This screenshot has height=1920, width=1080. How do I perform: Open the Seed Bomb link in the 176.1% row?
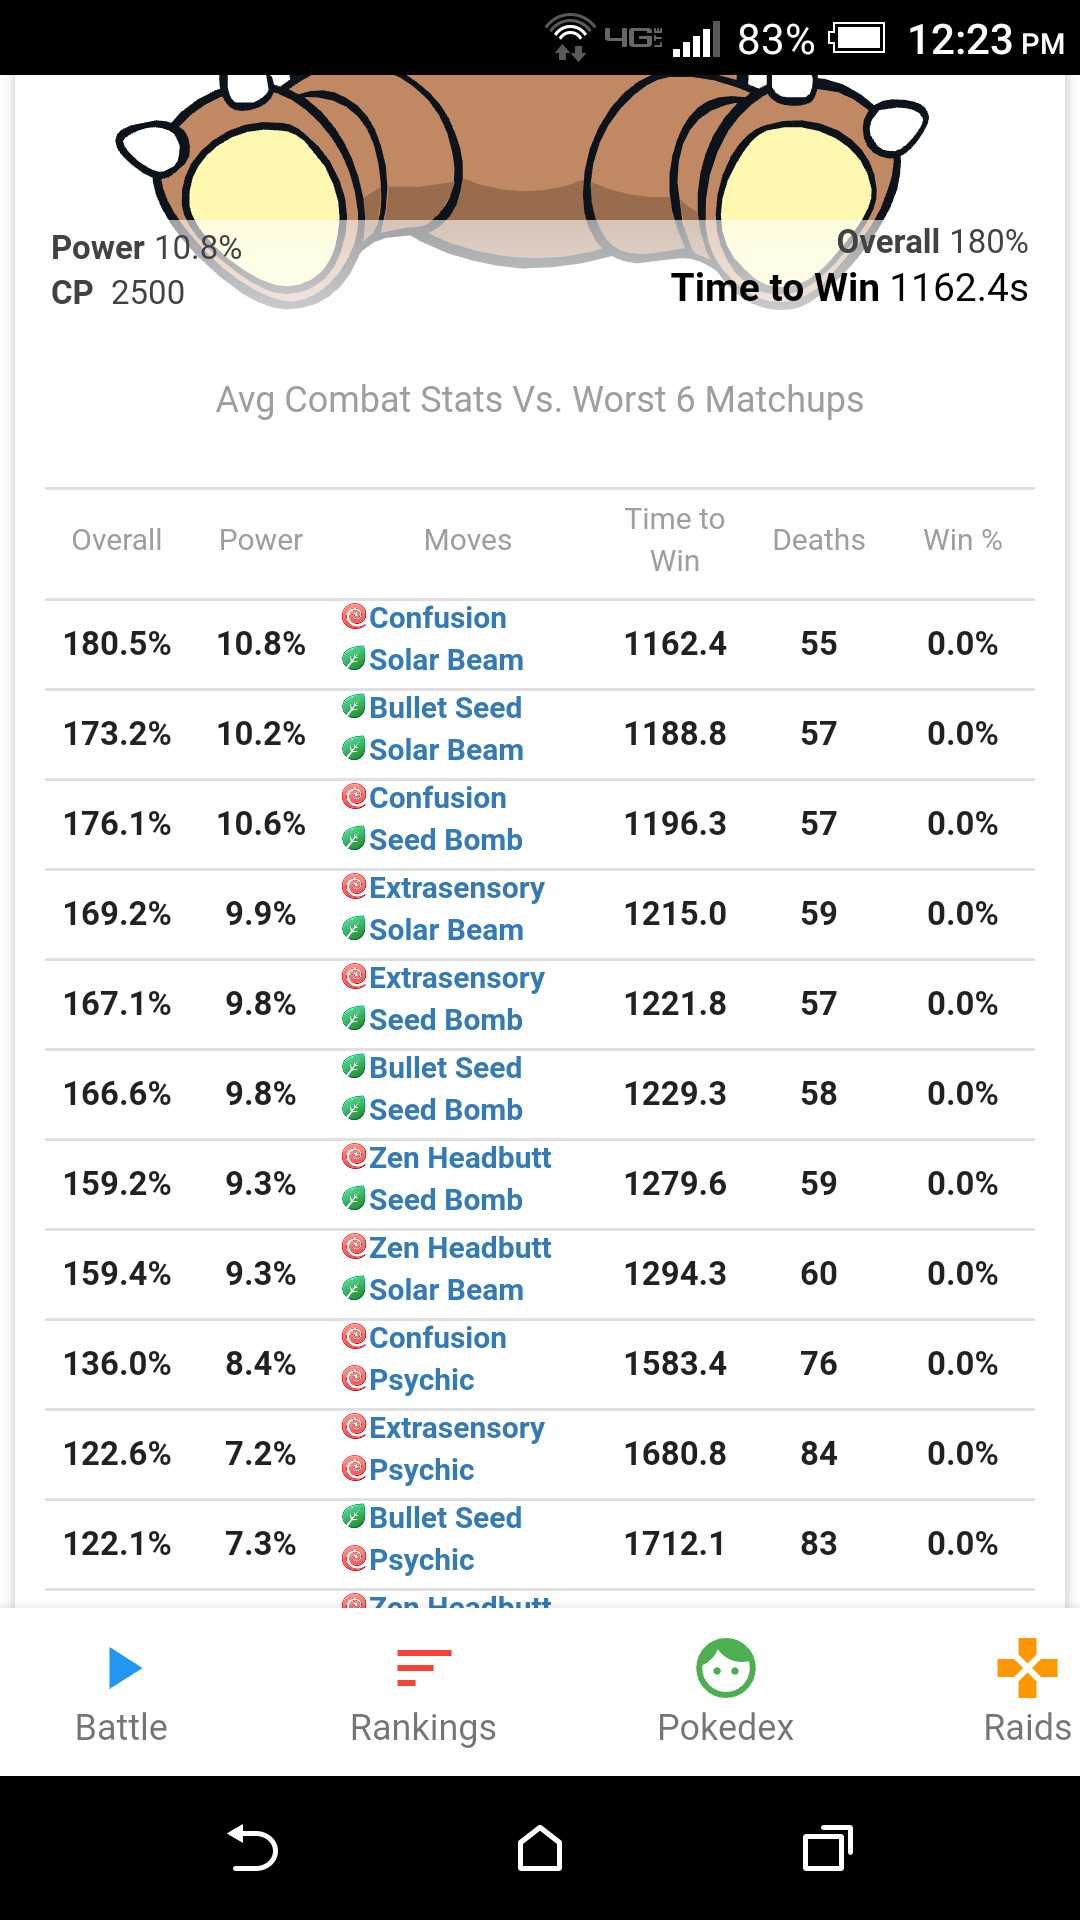(x=446, y=840)
